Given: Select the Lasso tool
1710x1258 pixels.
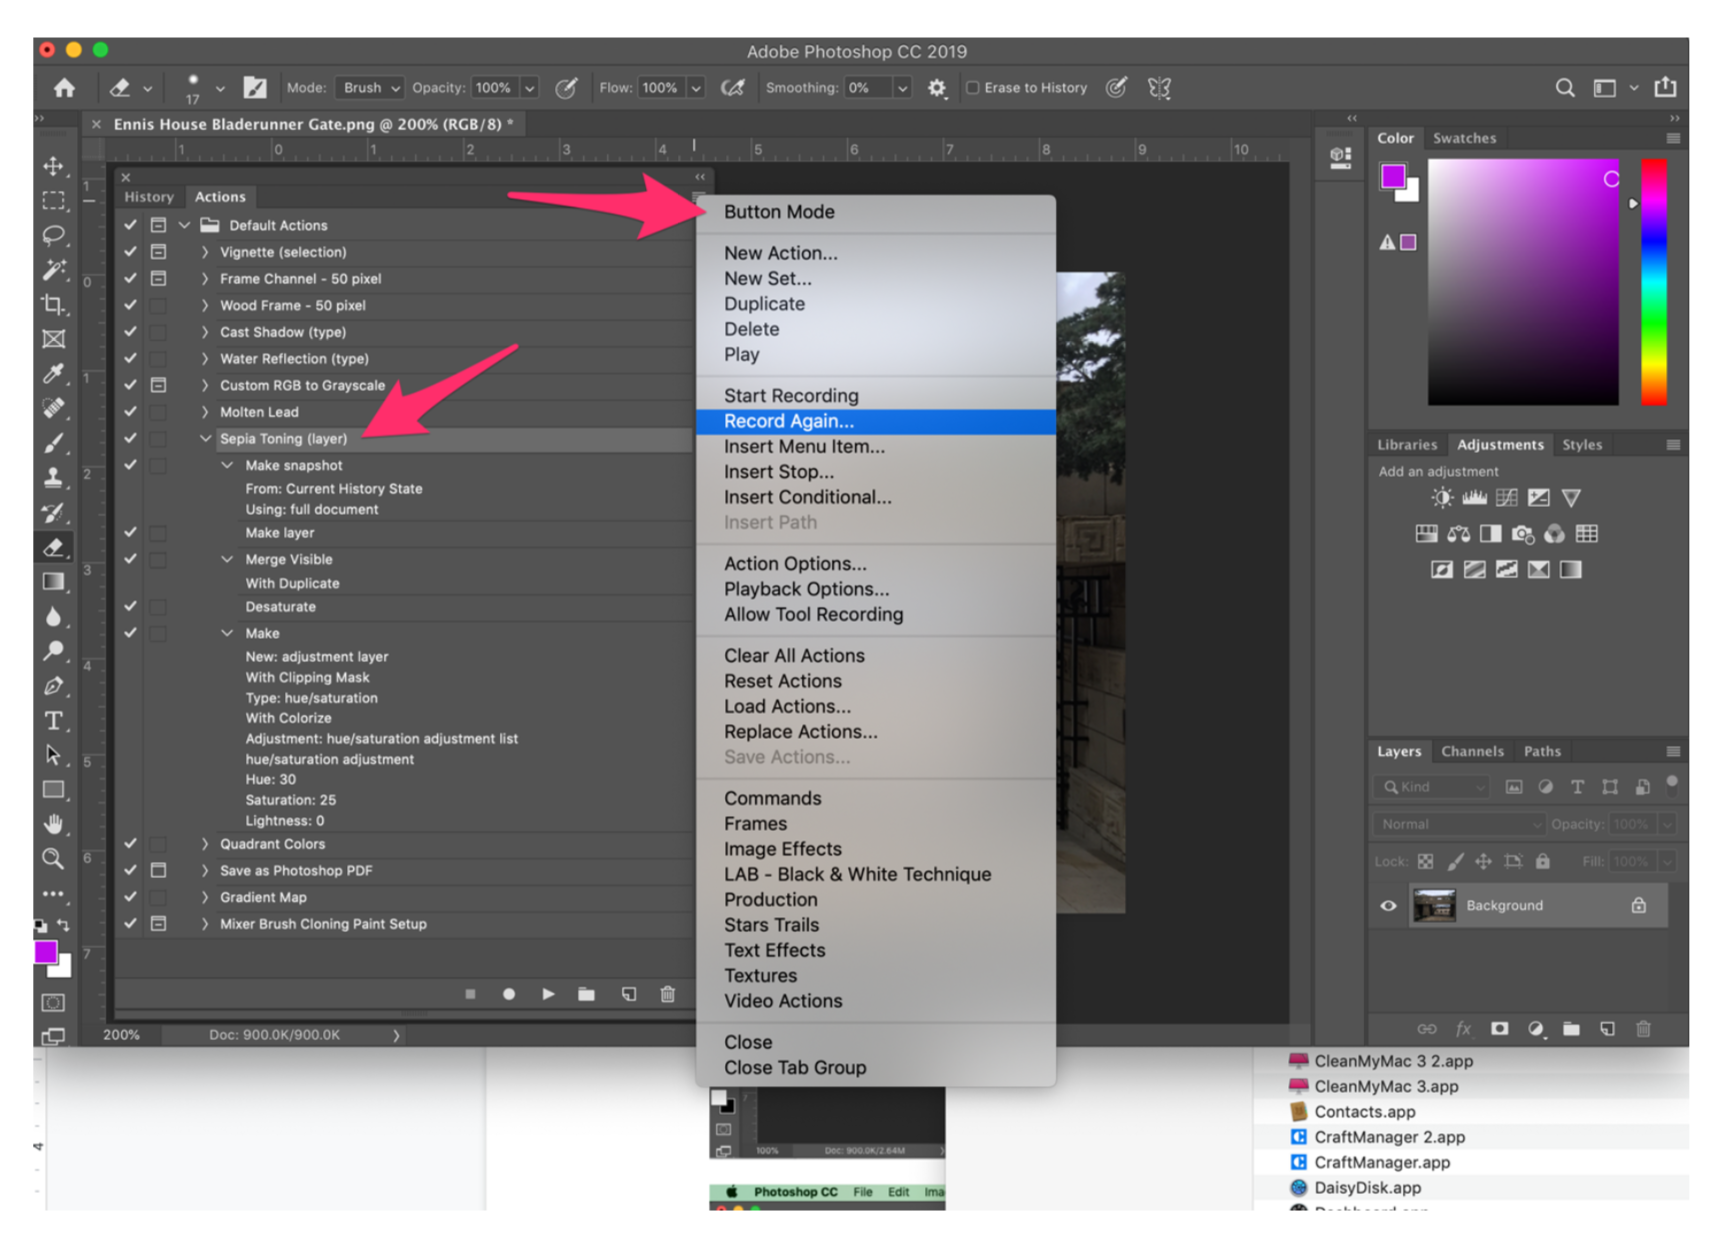Looking at the screenshot, I should [x=54, y=235].
